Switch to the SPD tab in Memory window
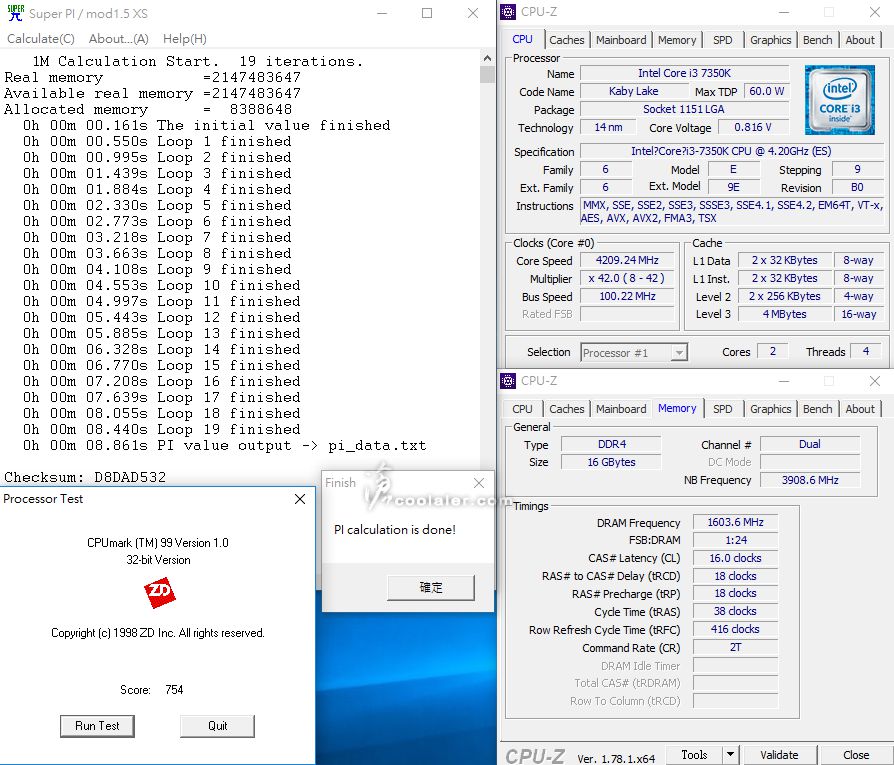This screenshot has width=894, height=765. (722, 409)
